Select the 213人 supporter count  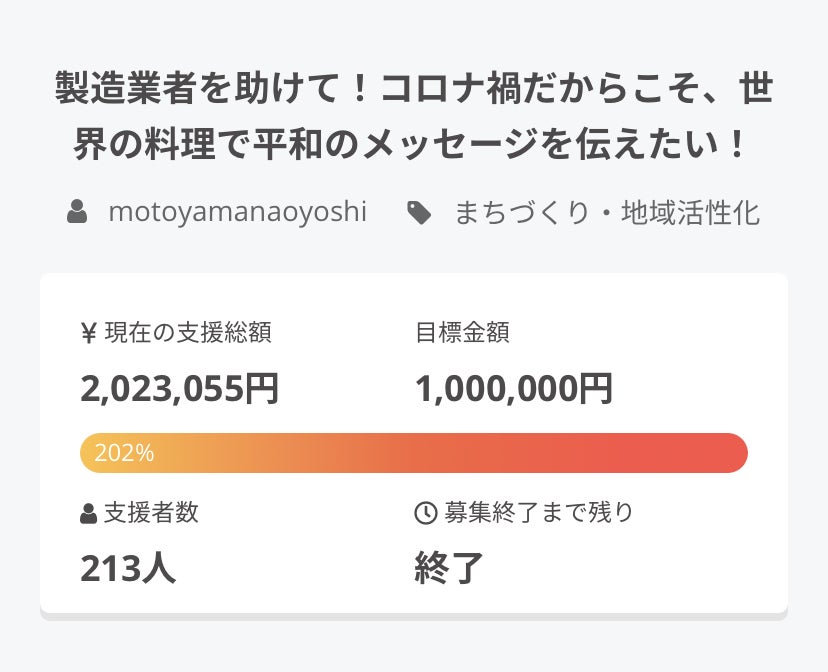pyautogui.click(x=128, y=568)
